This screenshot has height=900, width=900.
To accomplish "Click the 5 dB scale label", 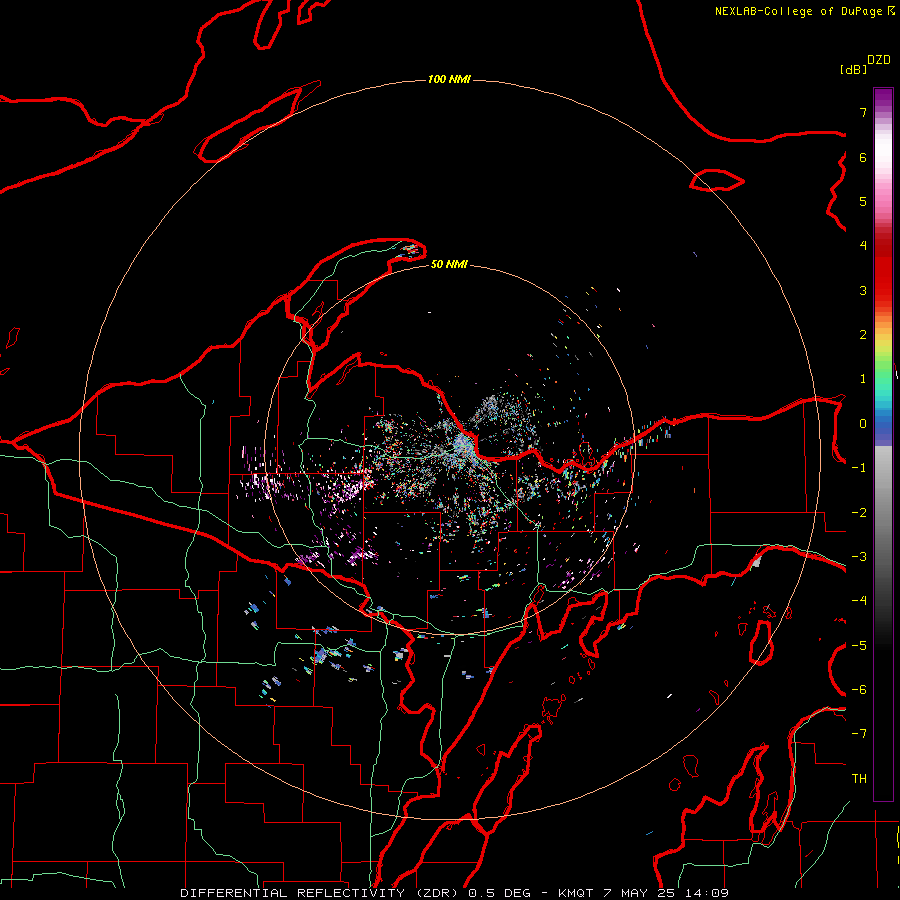I will pyautogui.click(x=863, y=201).
